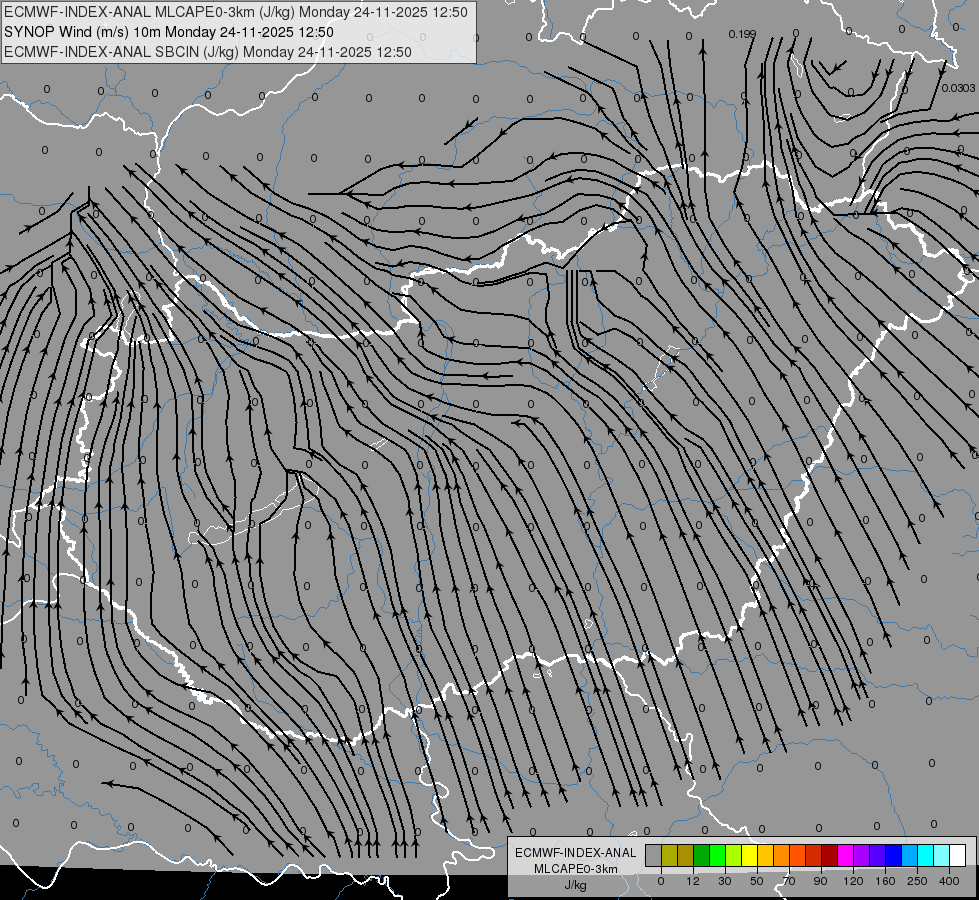Viewport: 979px width, 900px height.
Task: Click the legend tick label 160
Action: [x=885, y=881]
